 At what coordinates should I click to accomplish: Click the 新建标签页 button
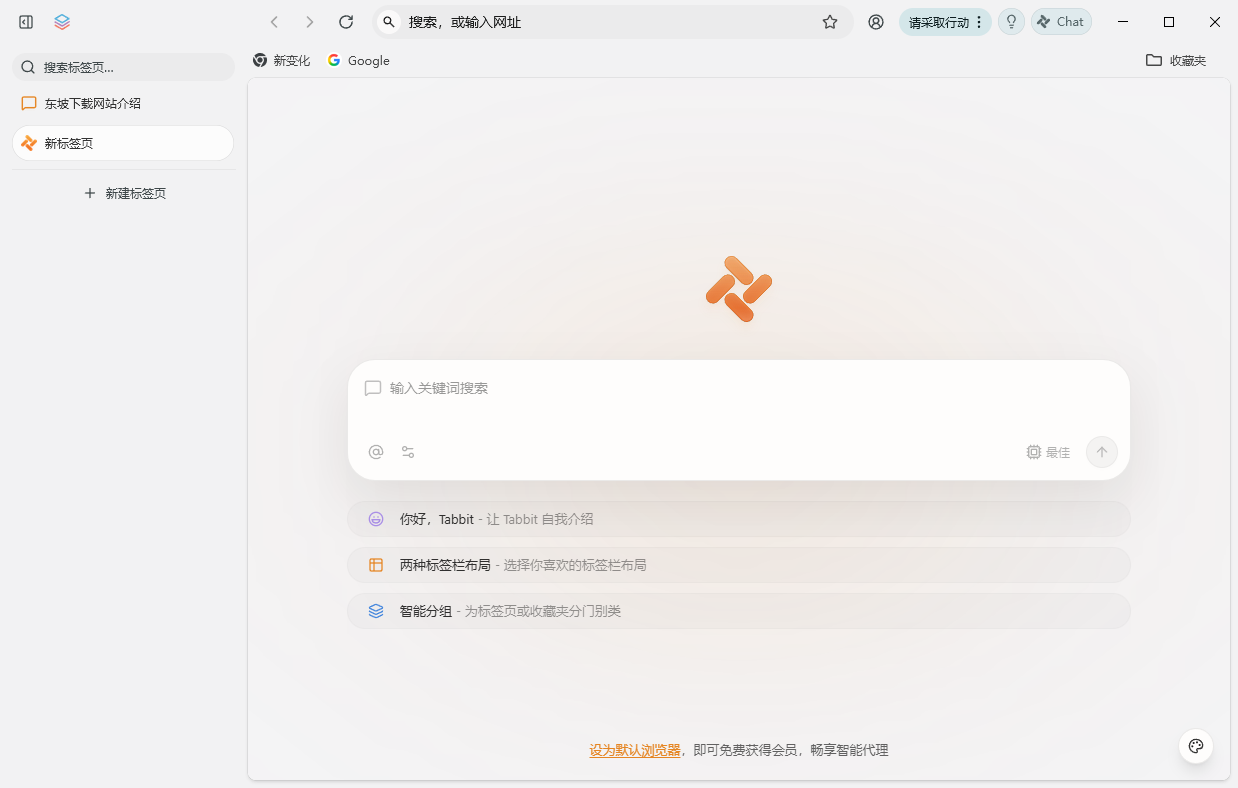click(x=124, y=192)
